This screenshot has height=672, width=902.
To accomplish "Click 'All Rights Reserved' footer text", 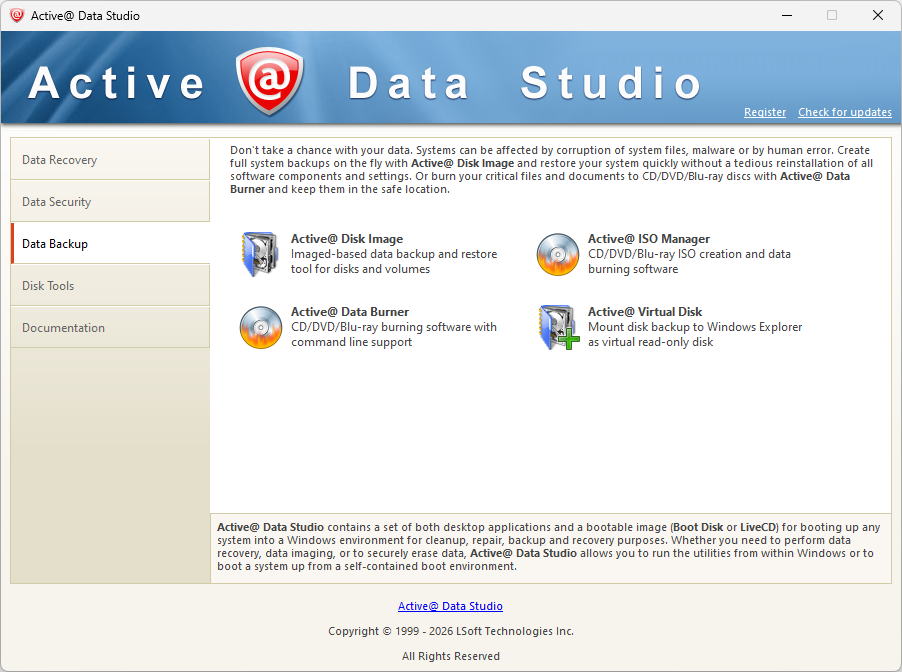I will click(x=451, y=656).
